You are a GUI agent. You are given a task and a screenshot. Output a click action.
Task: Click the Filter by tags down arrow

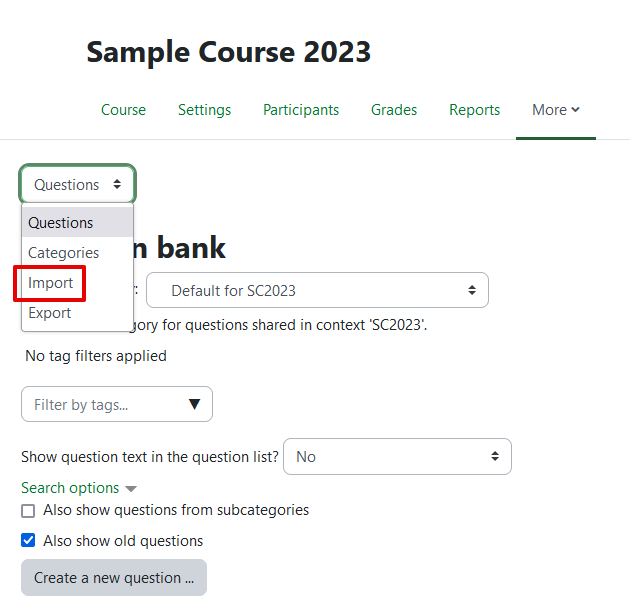point(194,405)
